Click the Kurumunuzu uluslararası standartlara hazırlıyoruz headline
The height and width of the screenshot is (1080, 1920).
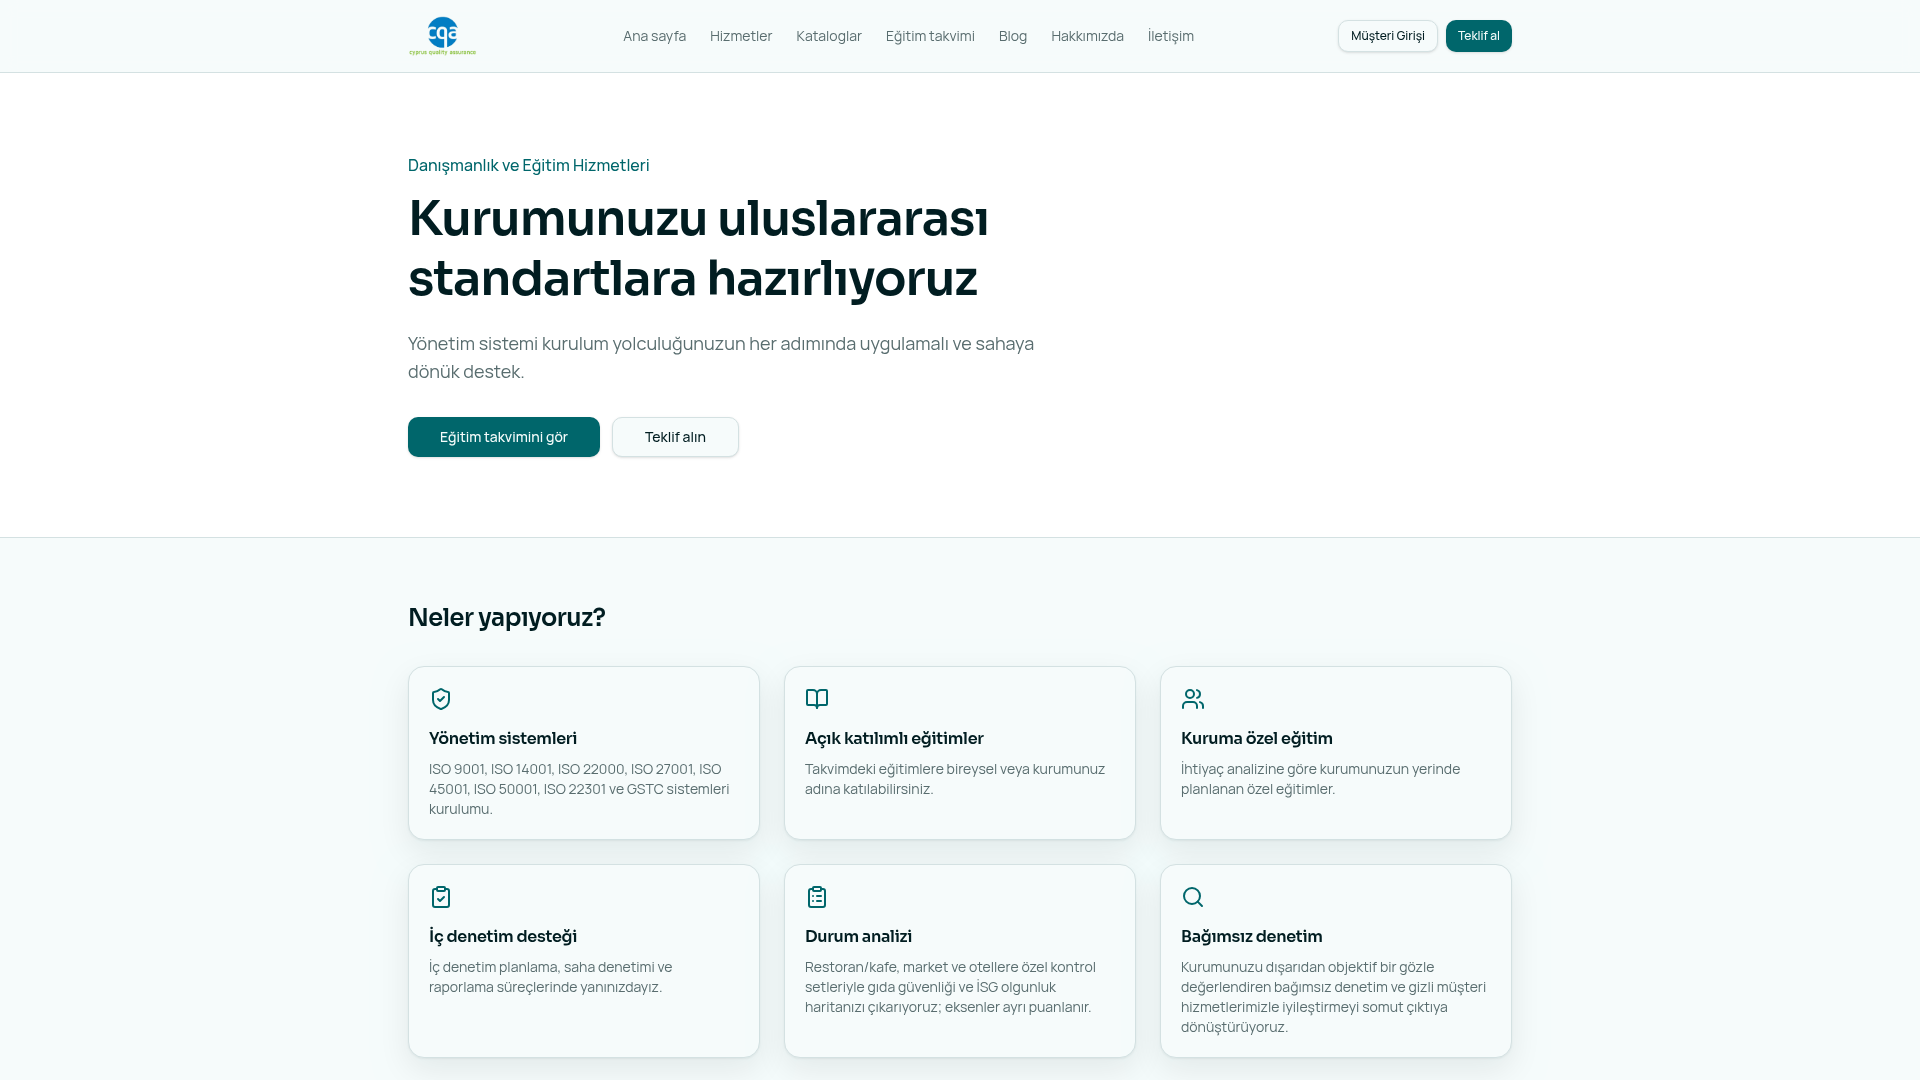click(698, 247)
